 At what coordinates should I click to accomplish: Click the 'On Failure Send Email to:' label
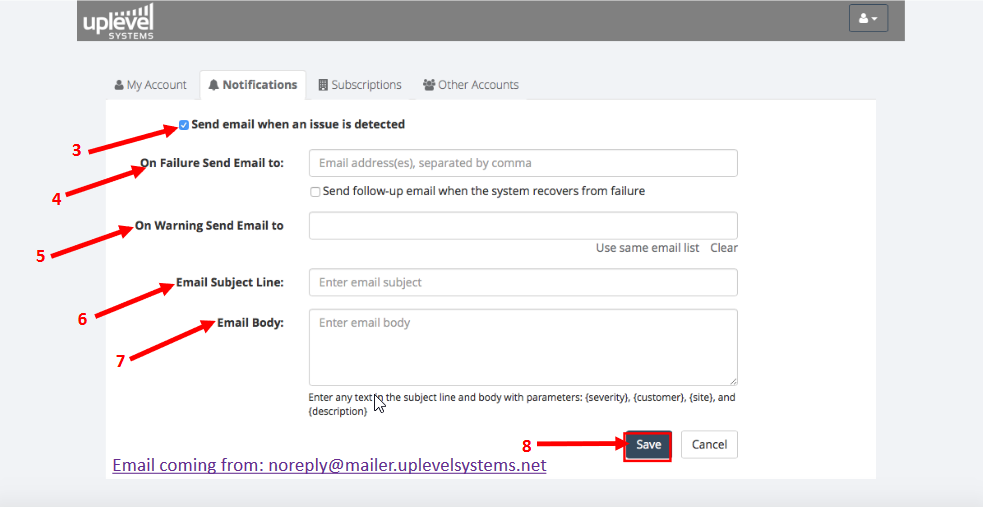click(x=212, y=163)
